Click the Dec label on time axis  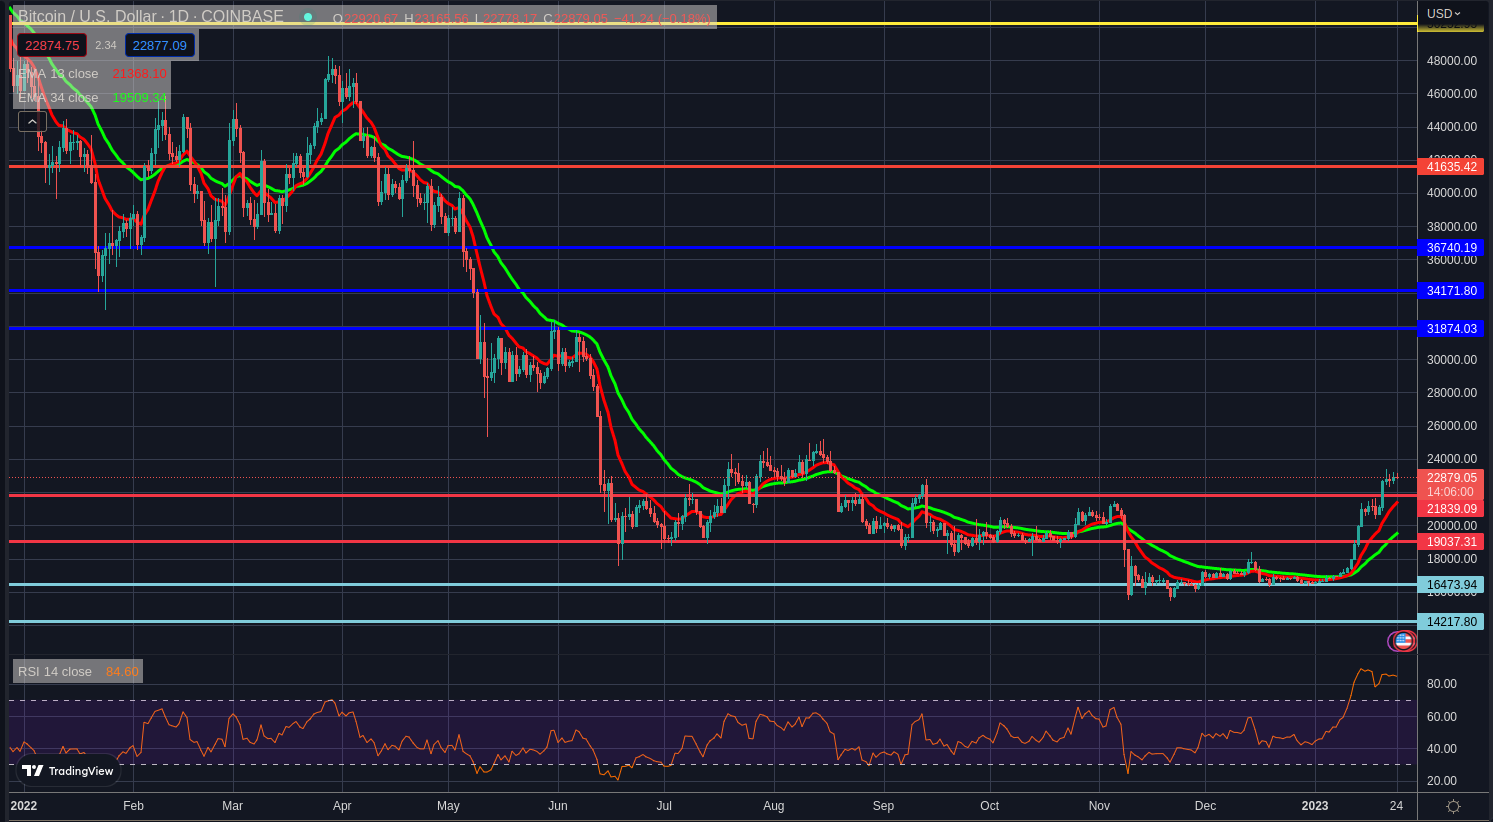click(x=1205, y=806)
